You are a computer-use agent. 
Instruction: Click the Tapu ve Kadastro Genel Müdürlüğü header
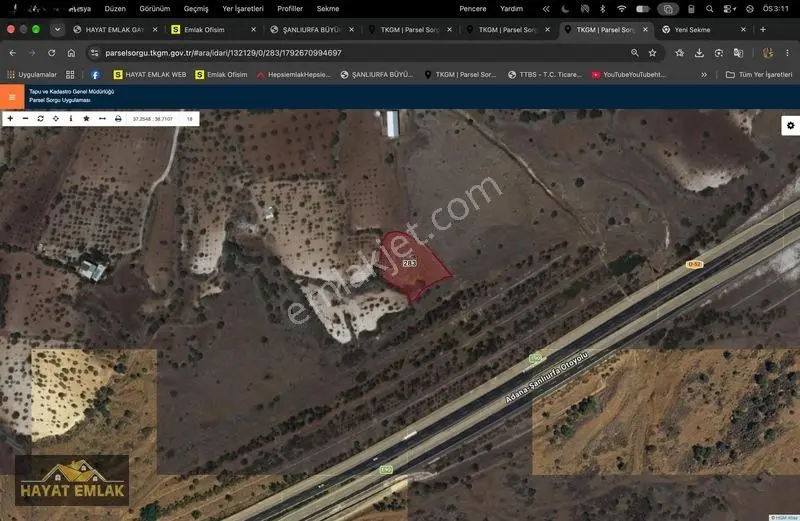71,92
